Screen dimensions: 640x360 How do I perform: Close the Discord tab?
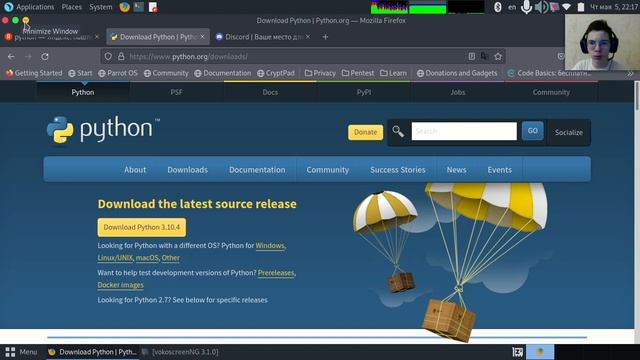[x=308, y=37]
